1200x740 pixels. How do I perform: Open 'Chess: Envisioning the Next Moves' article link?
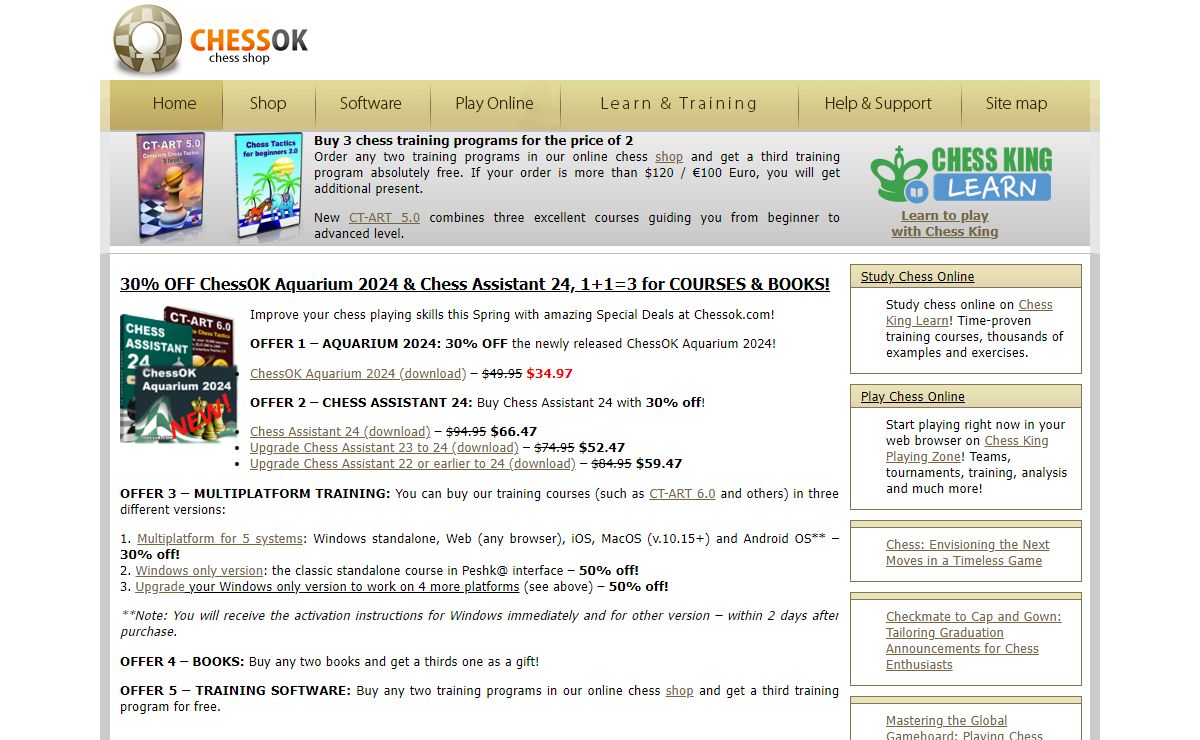point(967,553)
